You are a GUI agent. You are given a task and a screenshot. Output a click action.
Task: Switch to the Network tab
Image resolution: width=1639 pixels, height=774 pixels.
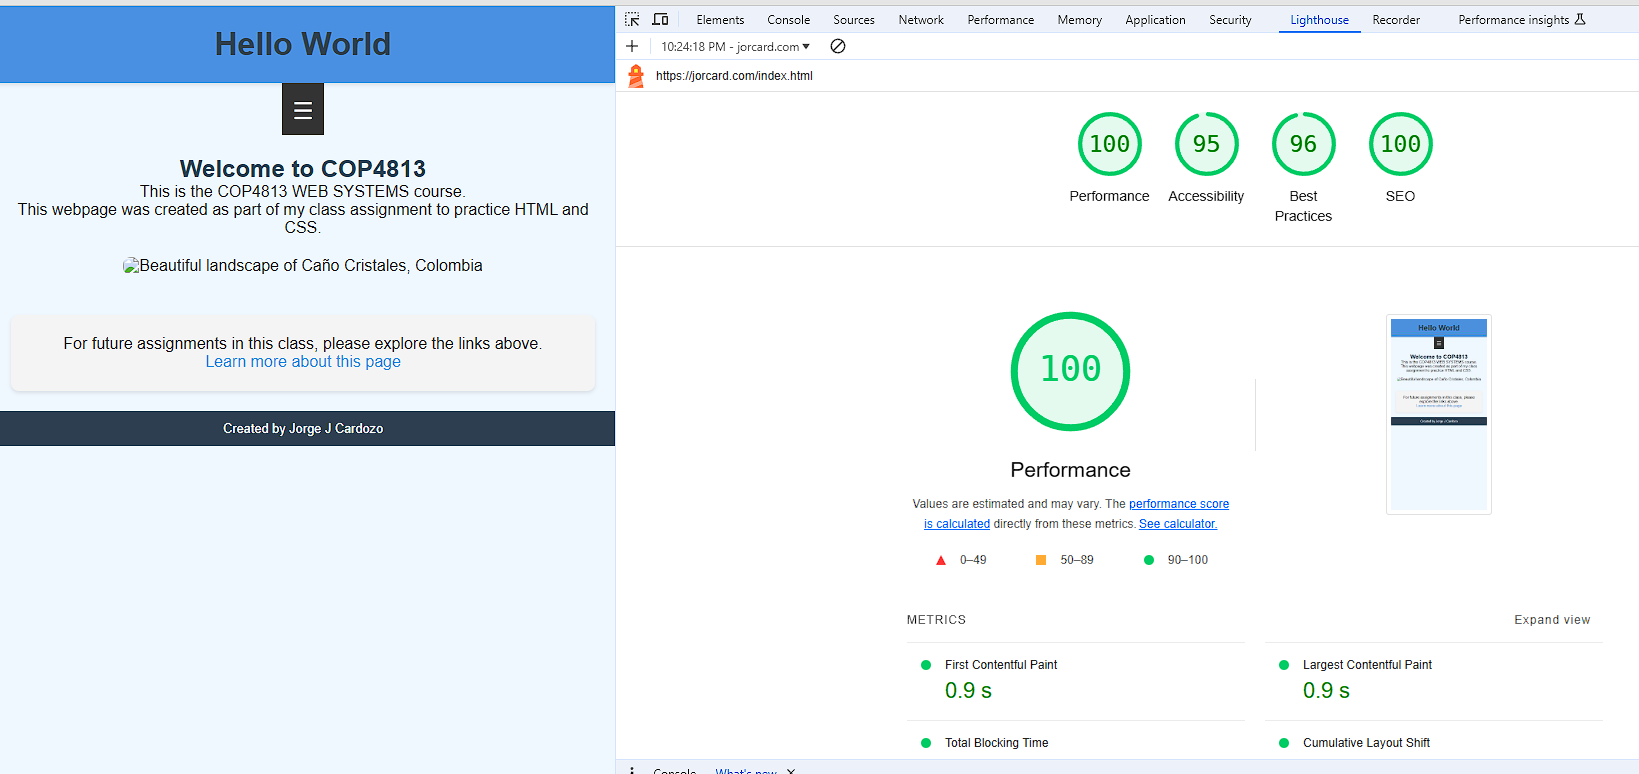[x=920, y=20]
